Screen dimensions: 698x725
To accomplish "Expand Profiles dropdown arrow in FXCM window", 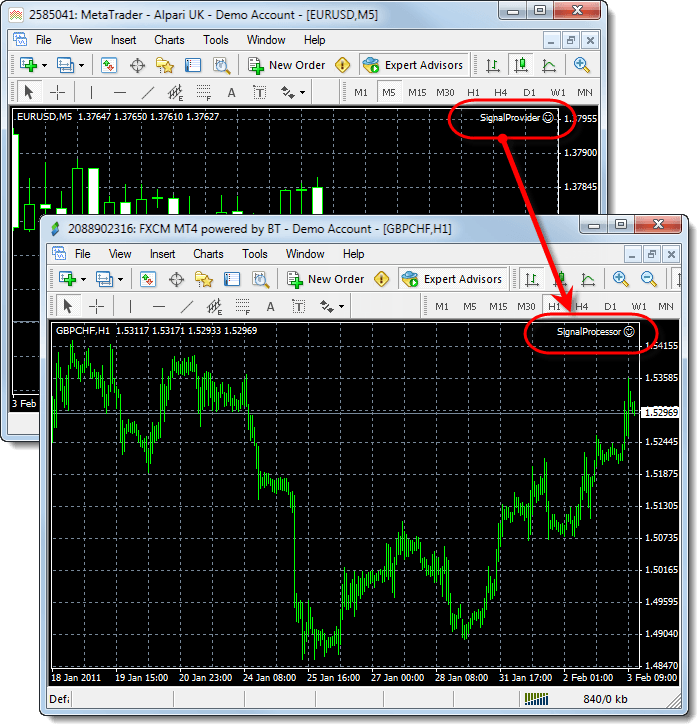I will tap(121, 279).
